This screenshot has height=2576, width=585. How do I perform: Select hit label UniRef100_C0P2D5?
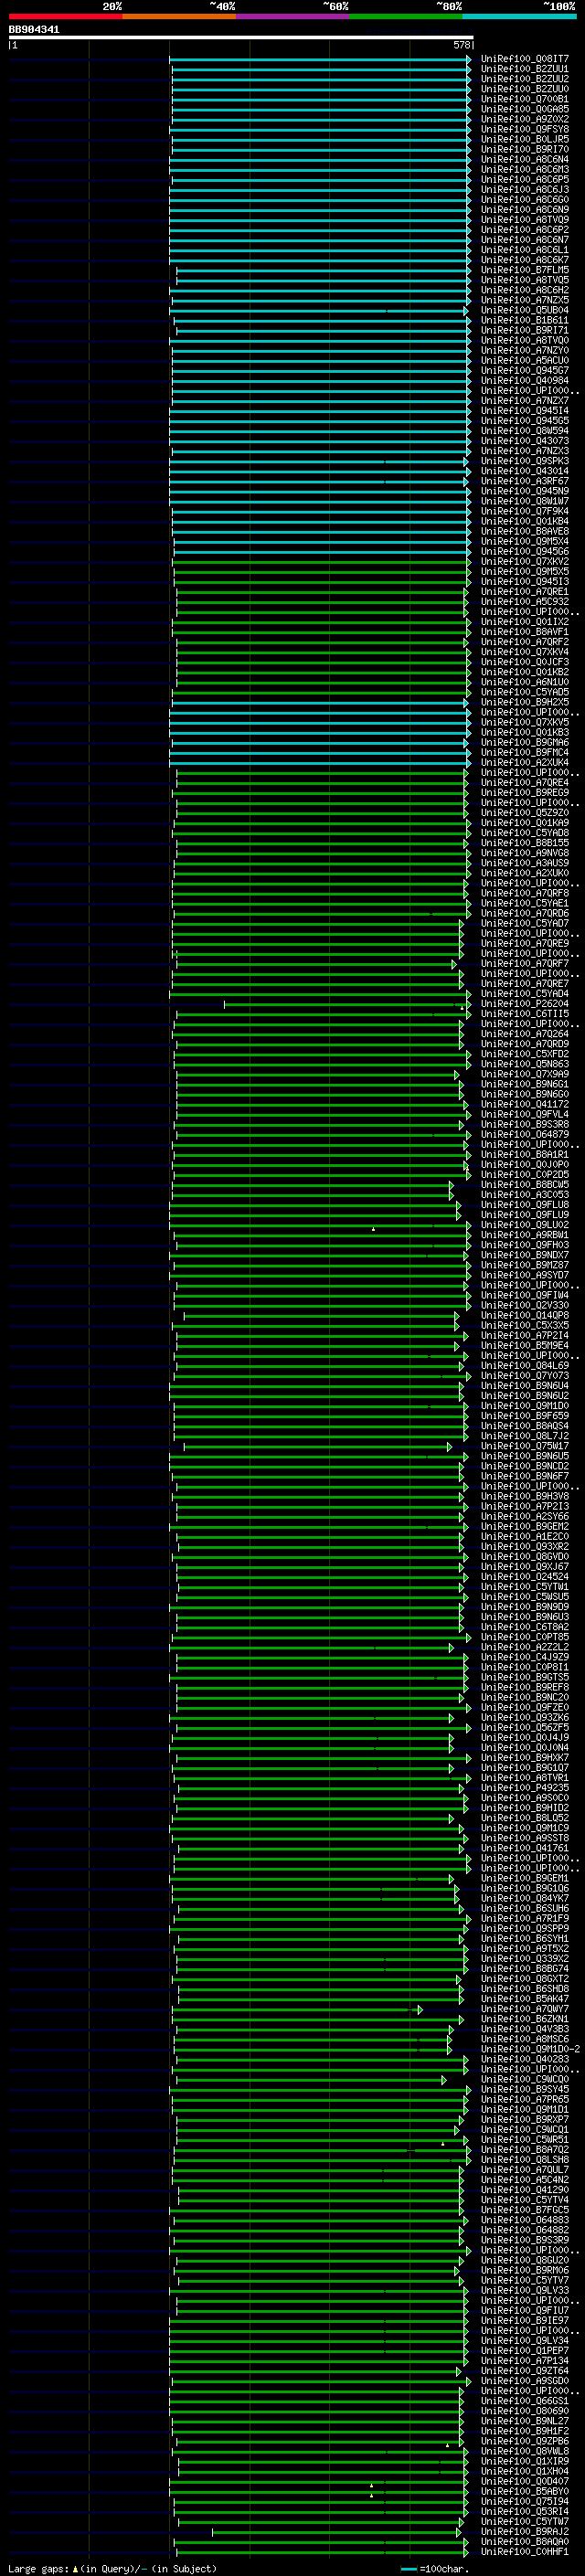coord(525,1174)
